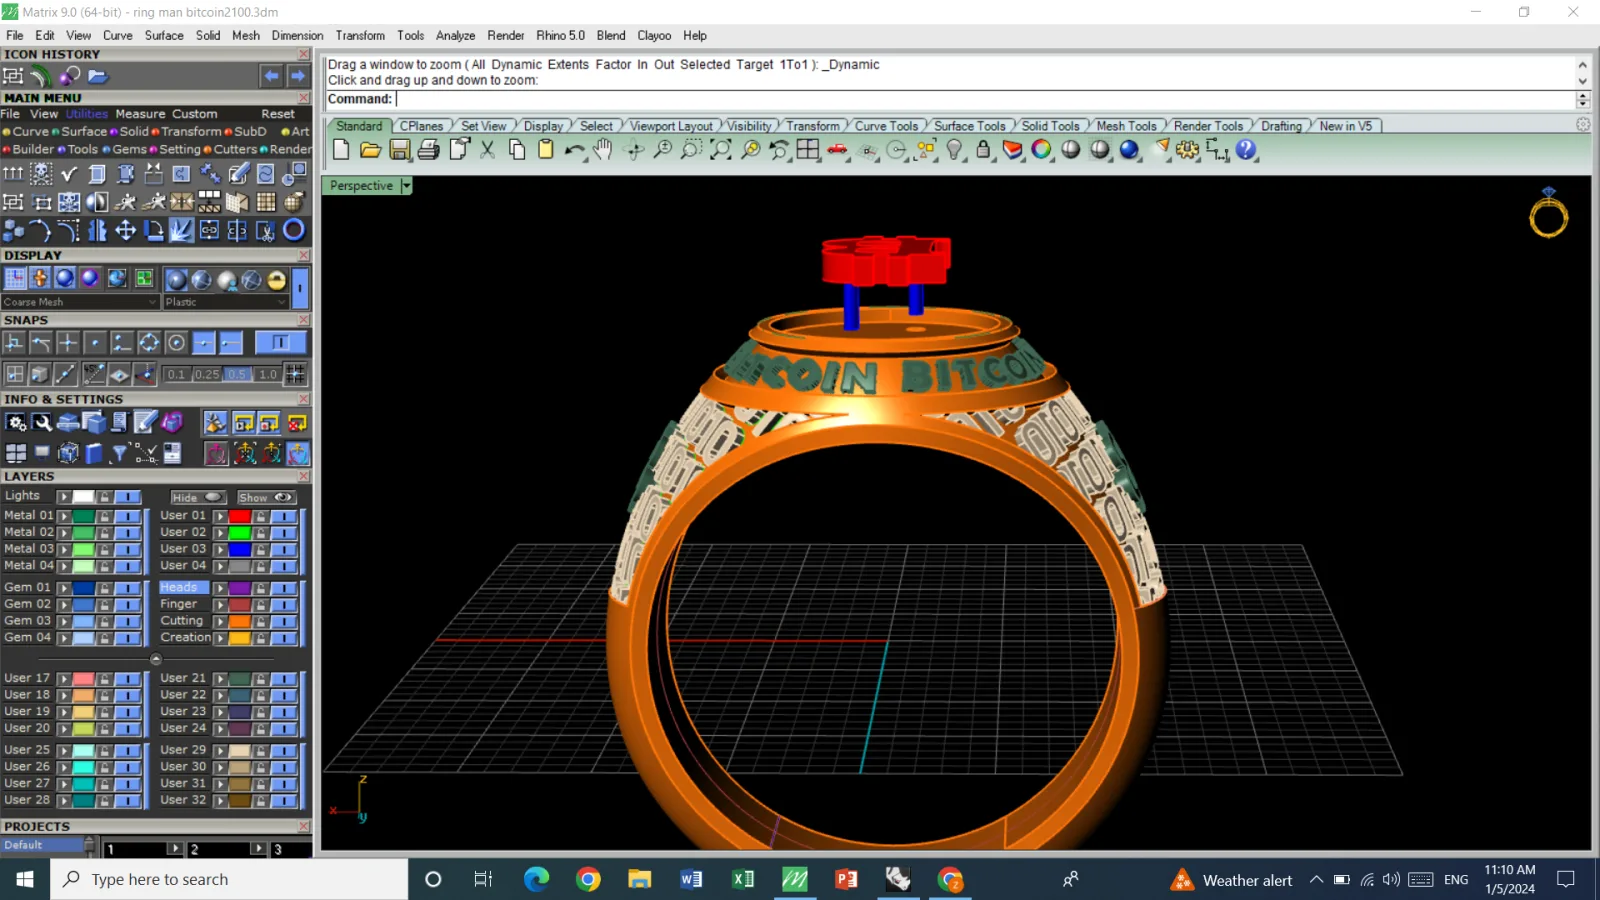Select the Pan hand tool

coord(603,150)
